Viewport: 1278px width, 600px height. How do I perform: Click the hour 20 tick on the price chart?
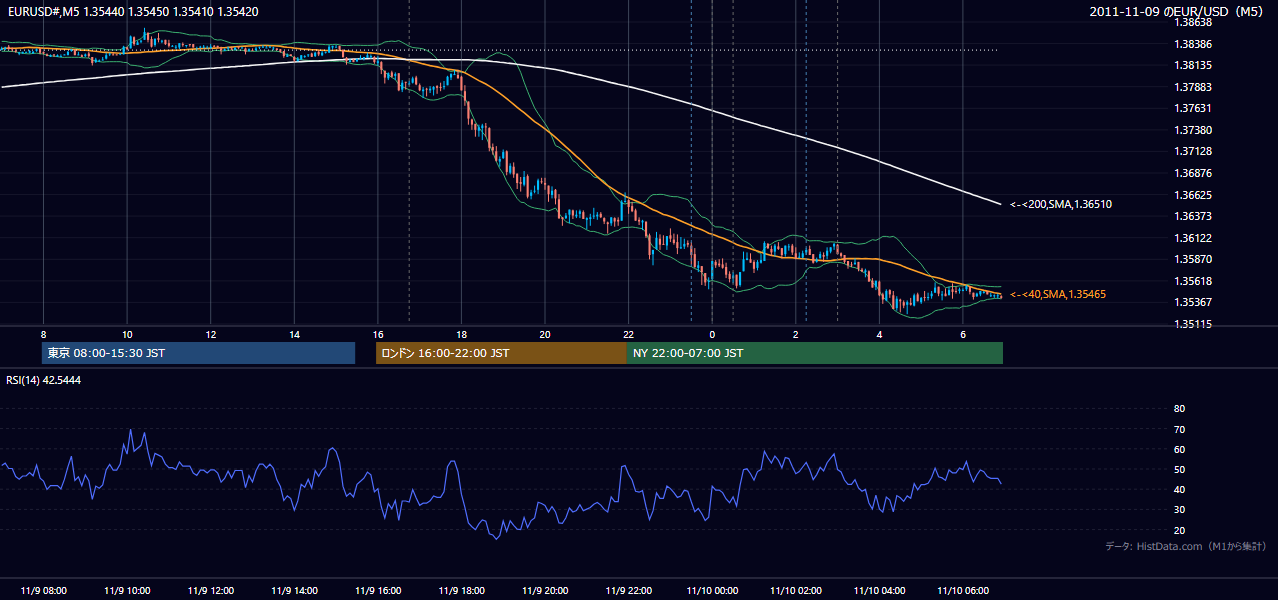click(545, 333)
